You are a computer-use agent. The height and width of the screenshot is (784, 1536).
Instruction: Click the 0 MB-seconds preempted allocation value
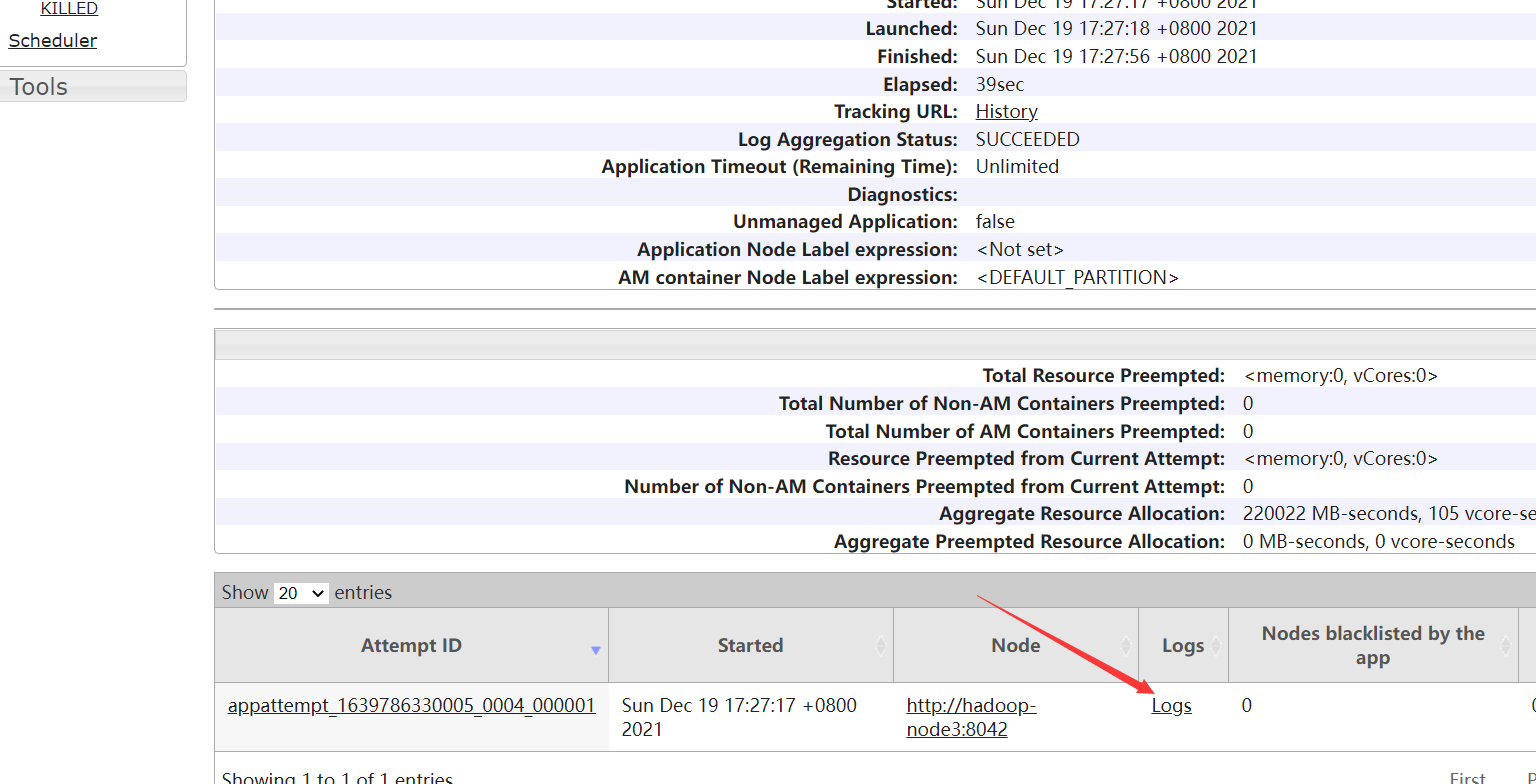tap(1379, 541)
